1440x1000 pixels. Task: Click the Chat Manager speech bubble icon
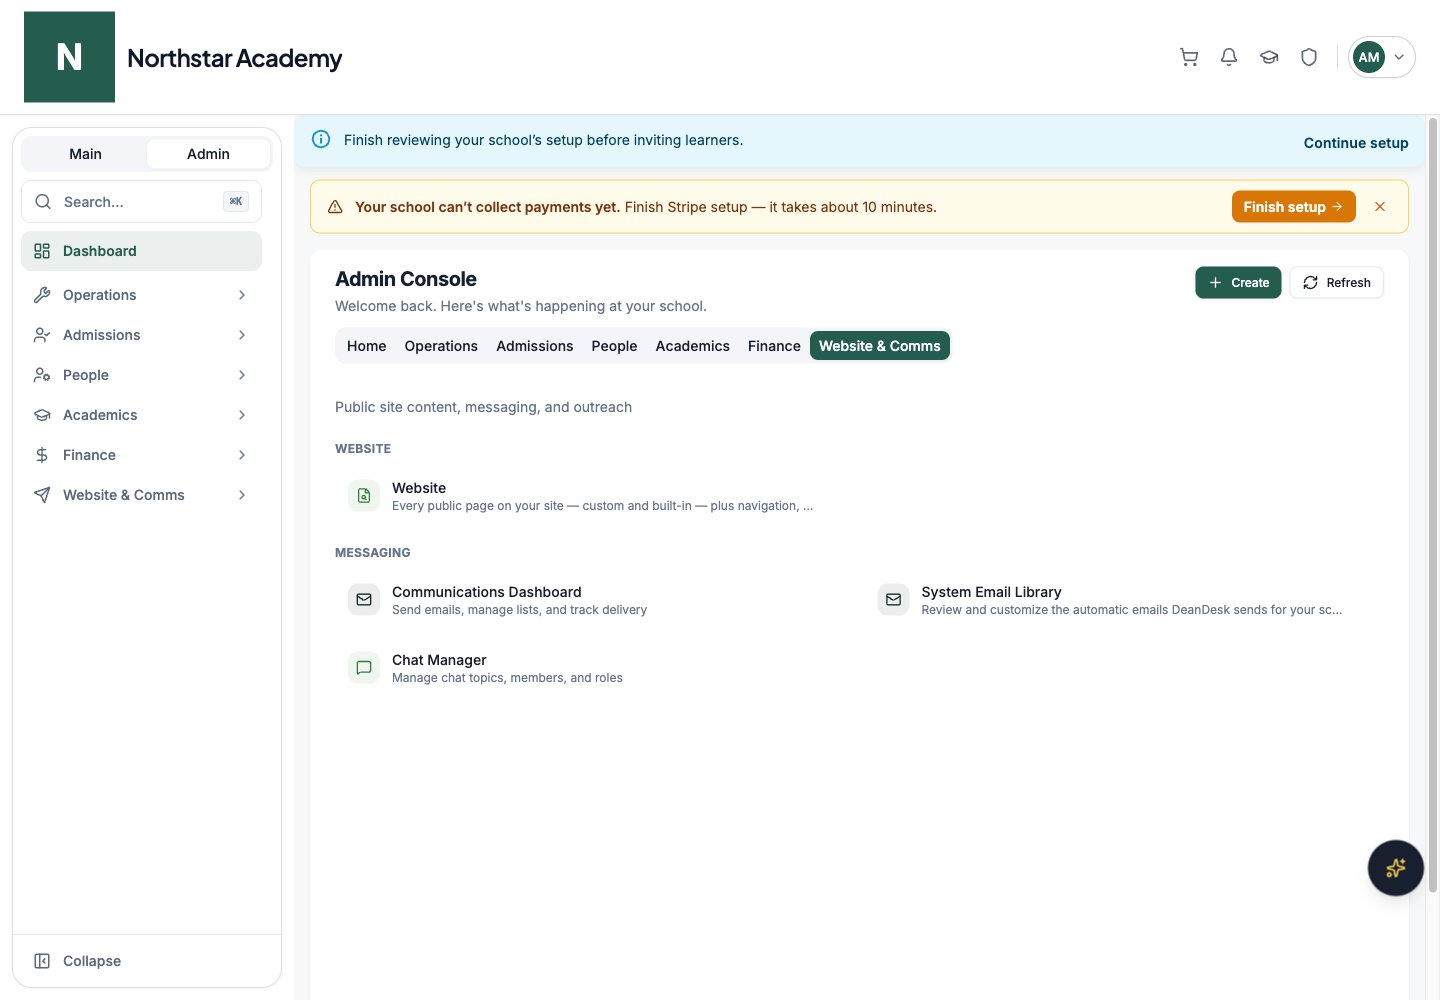click(364, 668)
